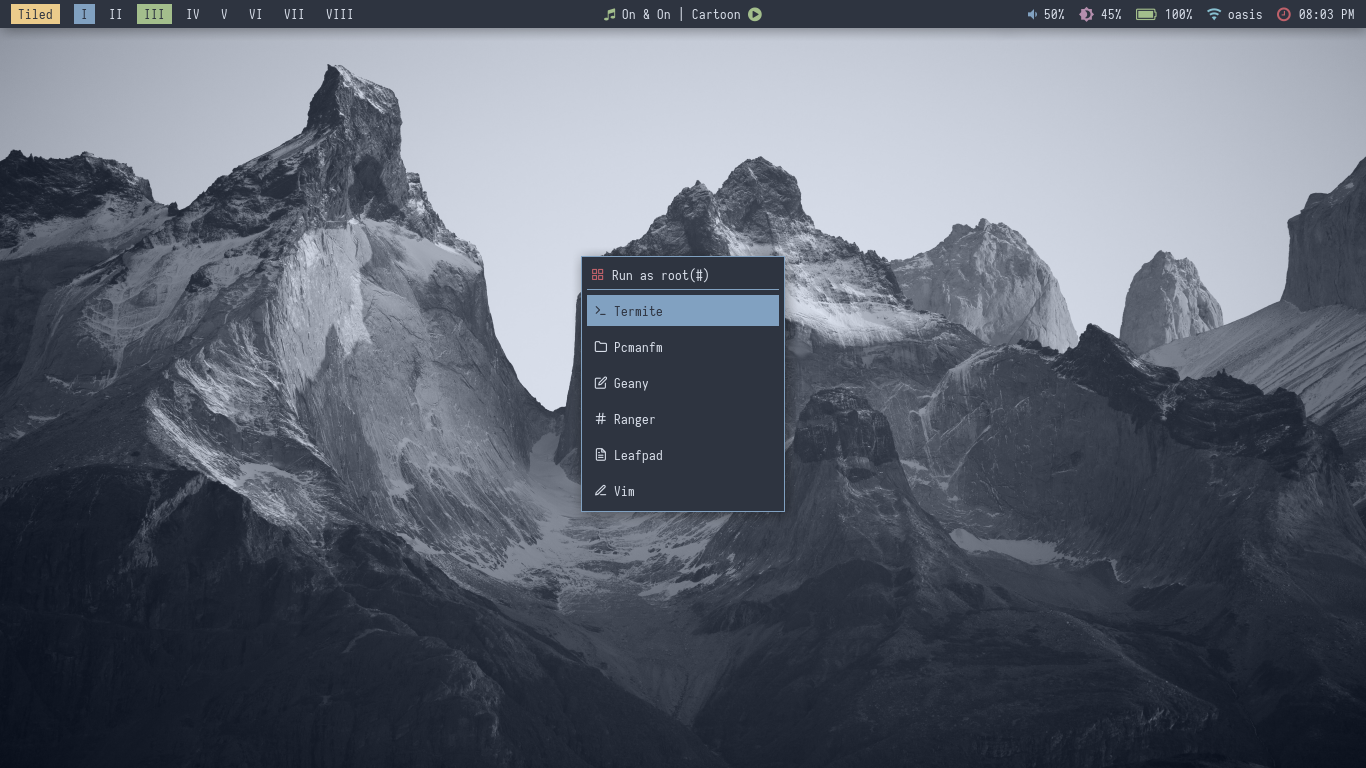Switch to workspace I
Image resolution: width=1366 pixels, height=768 pixels.
click(x=85, y=14)
